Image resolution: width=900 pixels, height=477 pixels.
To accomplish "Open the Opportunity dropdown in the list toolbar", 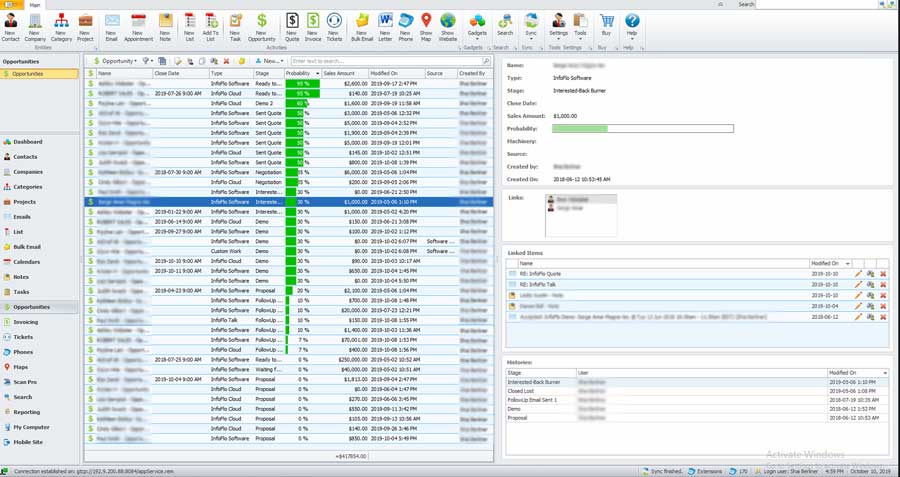I will click(115, 61).
